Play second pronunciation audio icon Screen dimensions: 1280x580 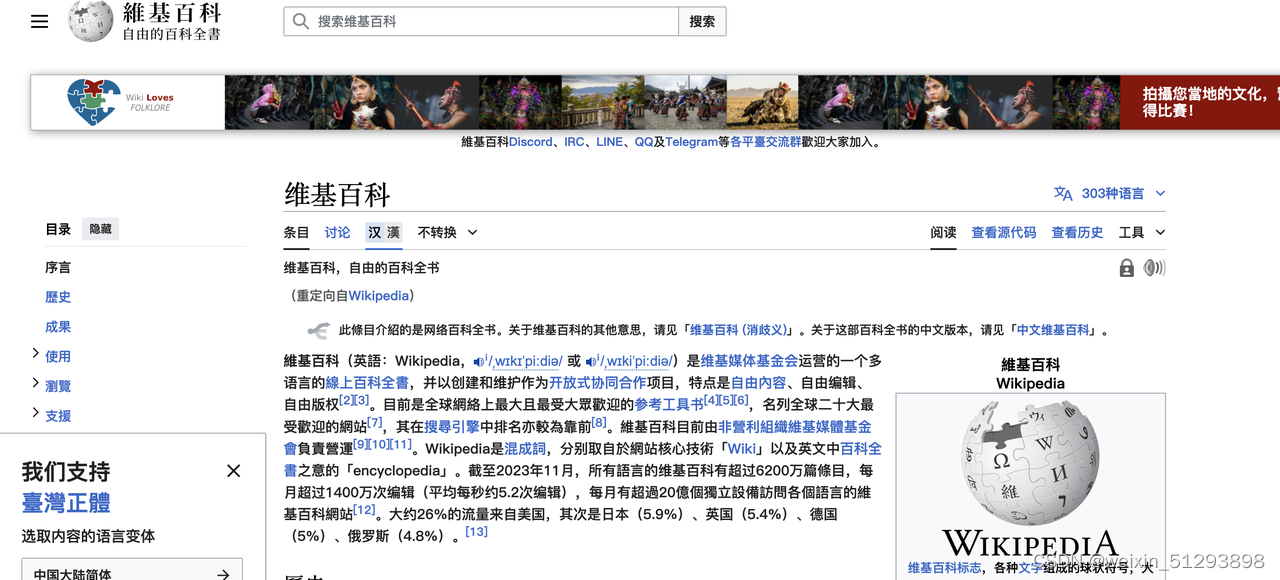click(x=593, y=361)
